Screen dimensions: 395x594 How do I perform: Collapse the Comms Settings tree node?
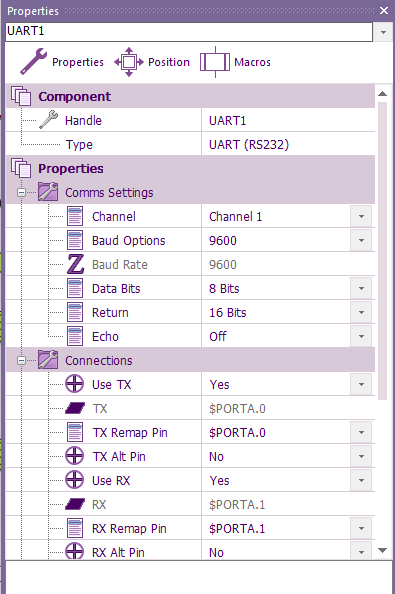[x=22, y=192]
